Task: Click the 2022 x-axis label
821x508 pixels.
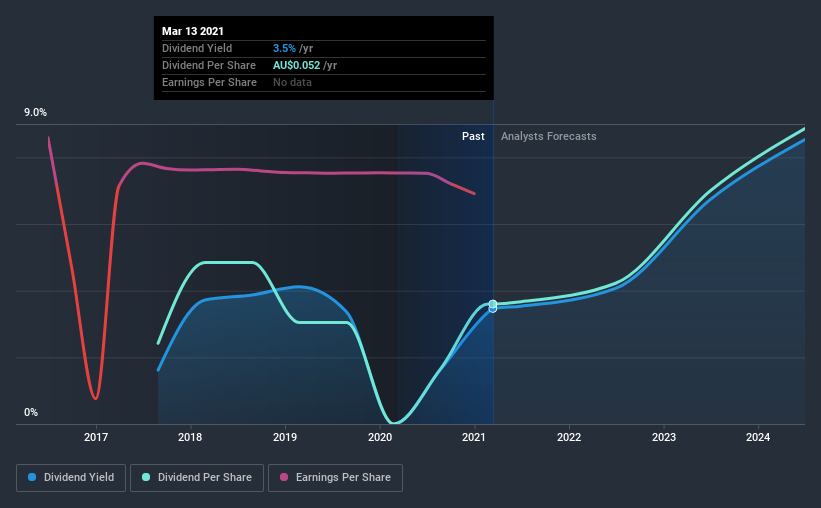Action: pyautogui.click(x=569, y=437)
